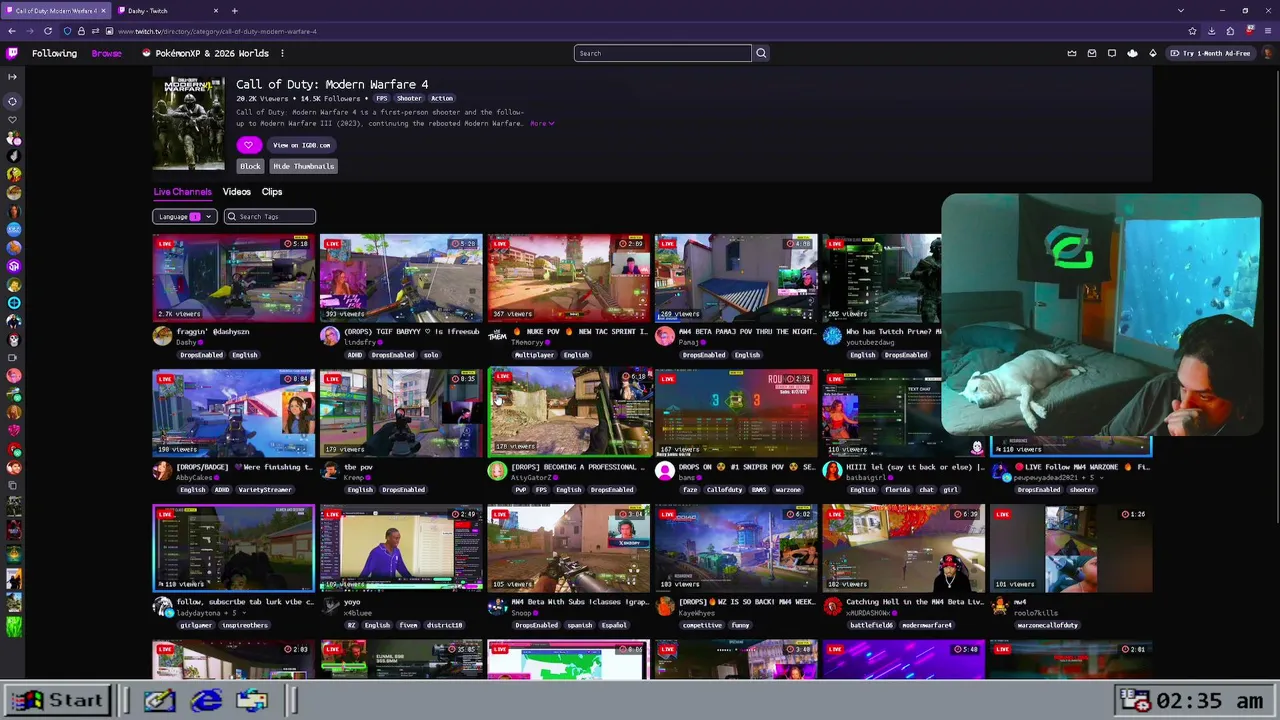The image size is (1280, 720).
Task: Click View on IGDB.com button
Action: [x=302, y=145]
